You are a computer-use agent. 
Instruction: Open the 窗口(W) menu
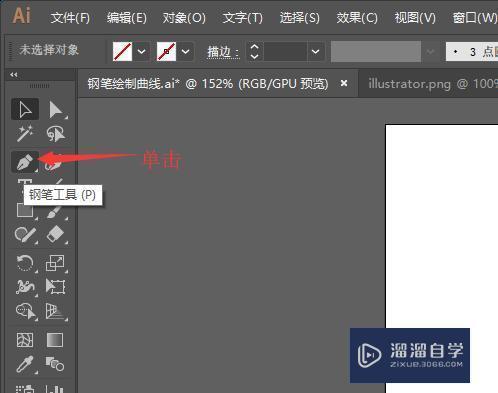point(475,18)
